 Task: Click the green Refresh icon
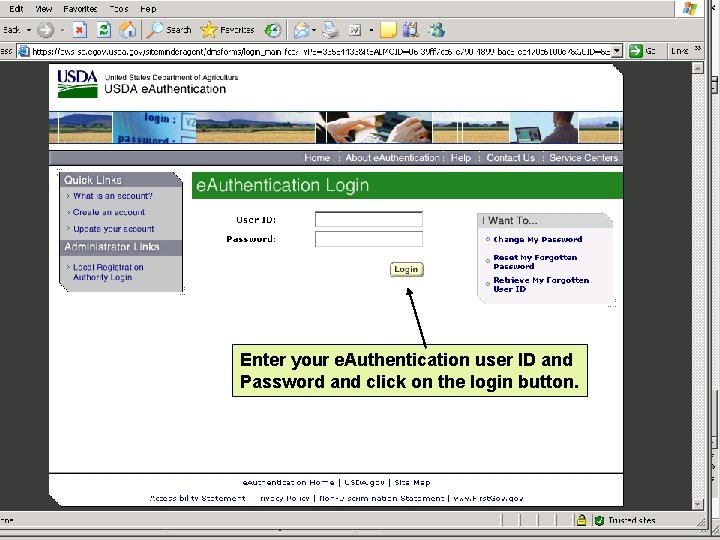(x=104, y=30)
